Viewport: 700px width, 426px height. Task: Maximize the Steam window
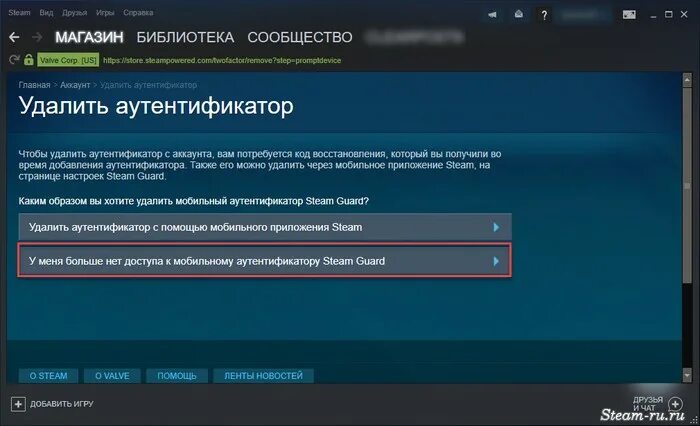tap(668, 15)
